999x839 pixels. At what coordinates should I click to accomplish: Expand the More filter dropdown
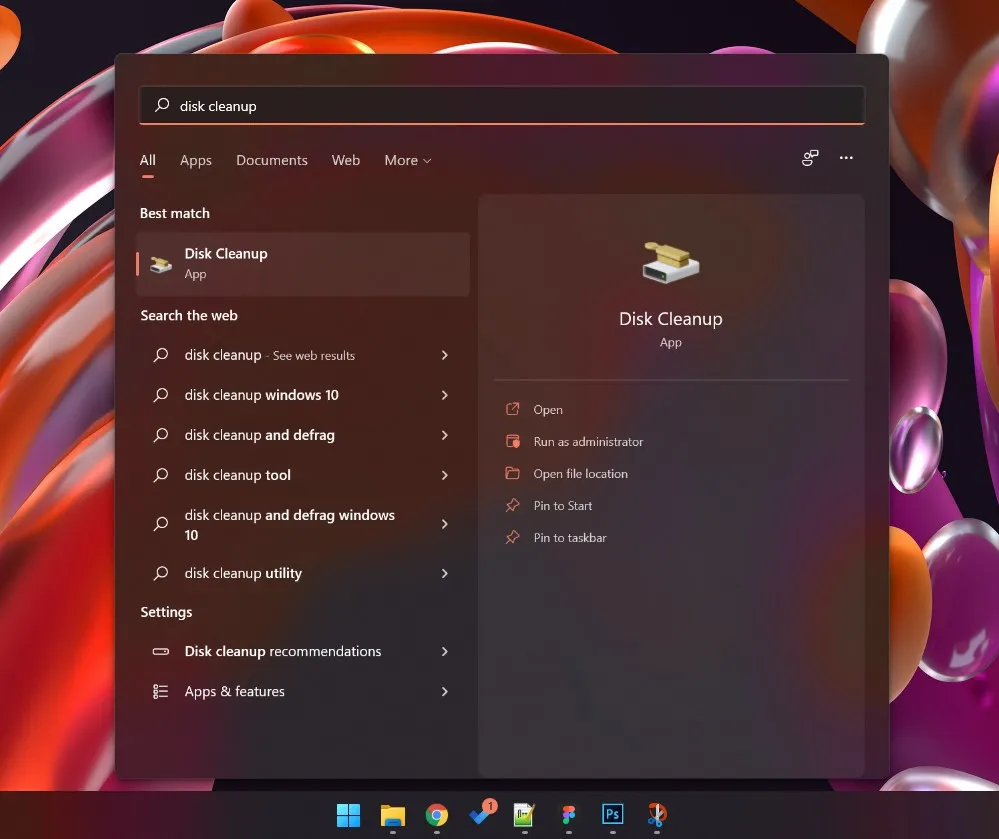[407, 160]
